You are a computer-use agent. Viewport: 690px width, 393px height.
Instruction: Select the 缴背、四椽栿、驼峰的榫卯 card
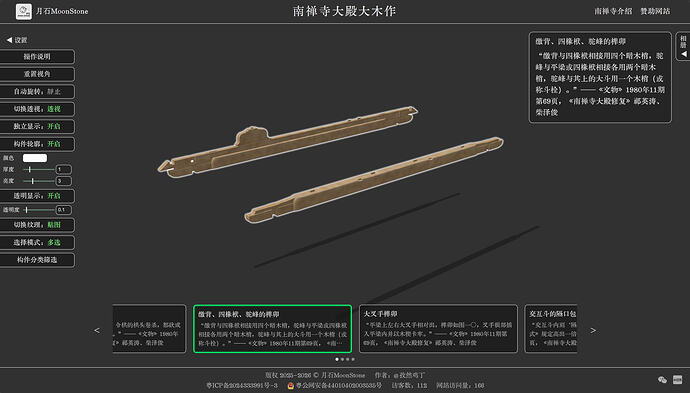click(x=272, y=329)
